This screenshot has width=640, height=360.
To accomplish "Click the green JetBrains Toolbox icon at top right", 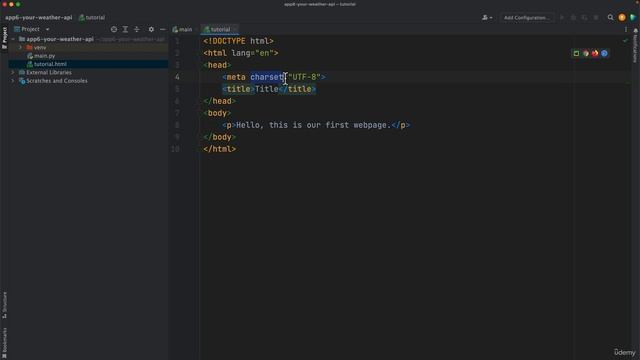I will coord(633,18).
